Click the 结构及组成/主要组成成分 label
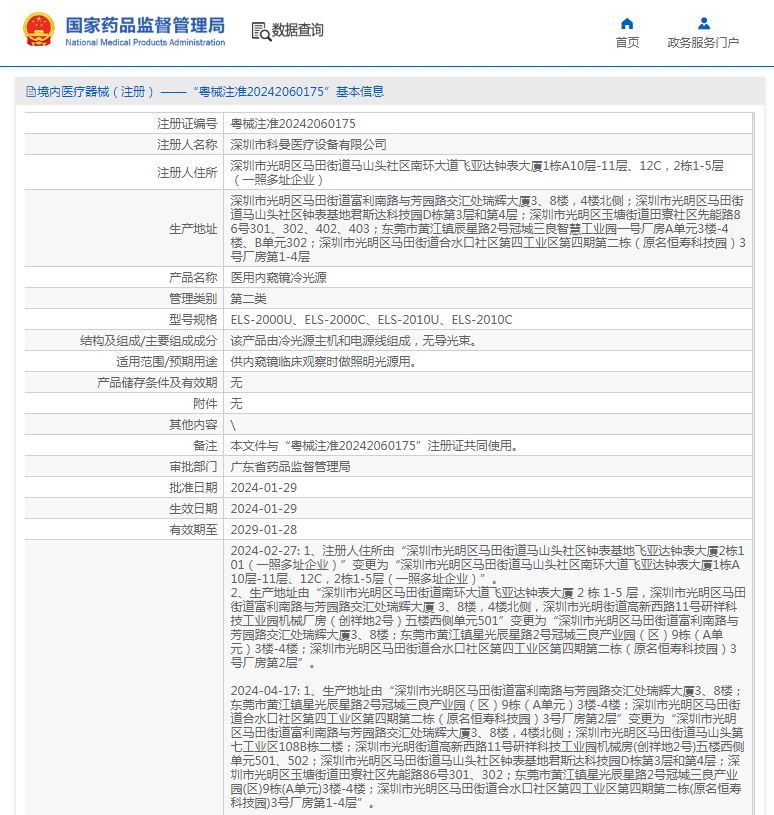Screen dimensions: 774x815 [x=148, y=341]
